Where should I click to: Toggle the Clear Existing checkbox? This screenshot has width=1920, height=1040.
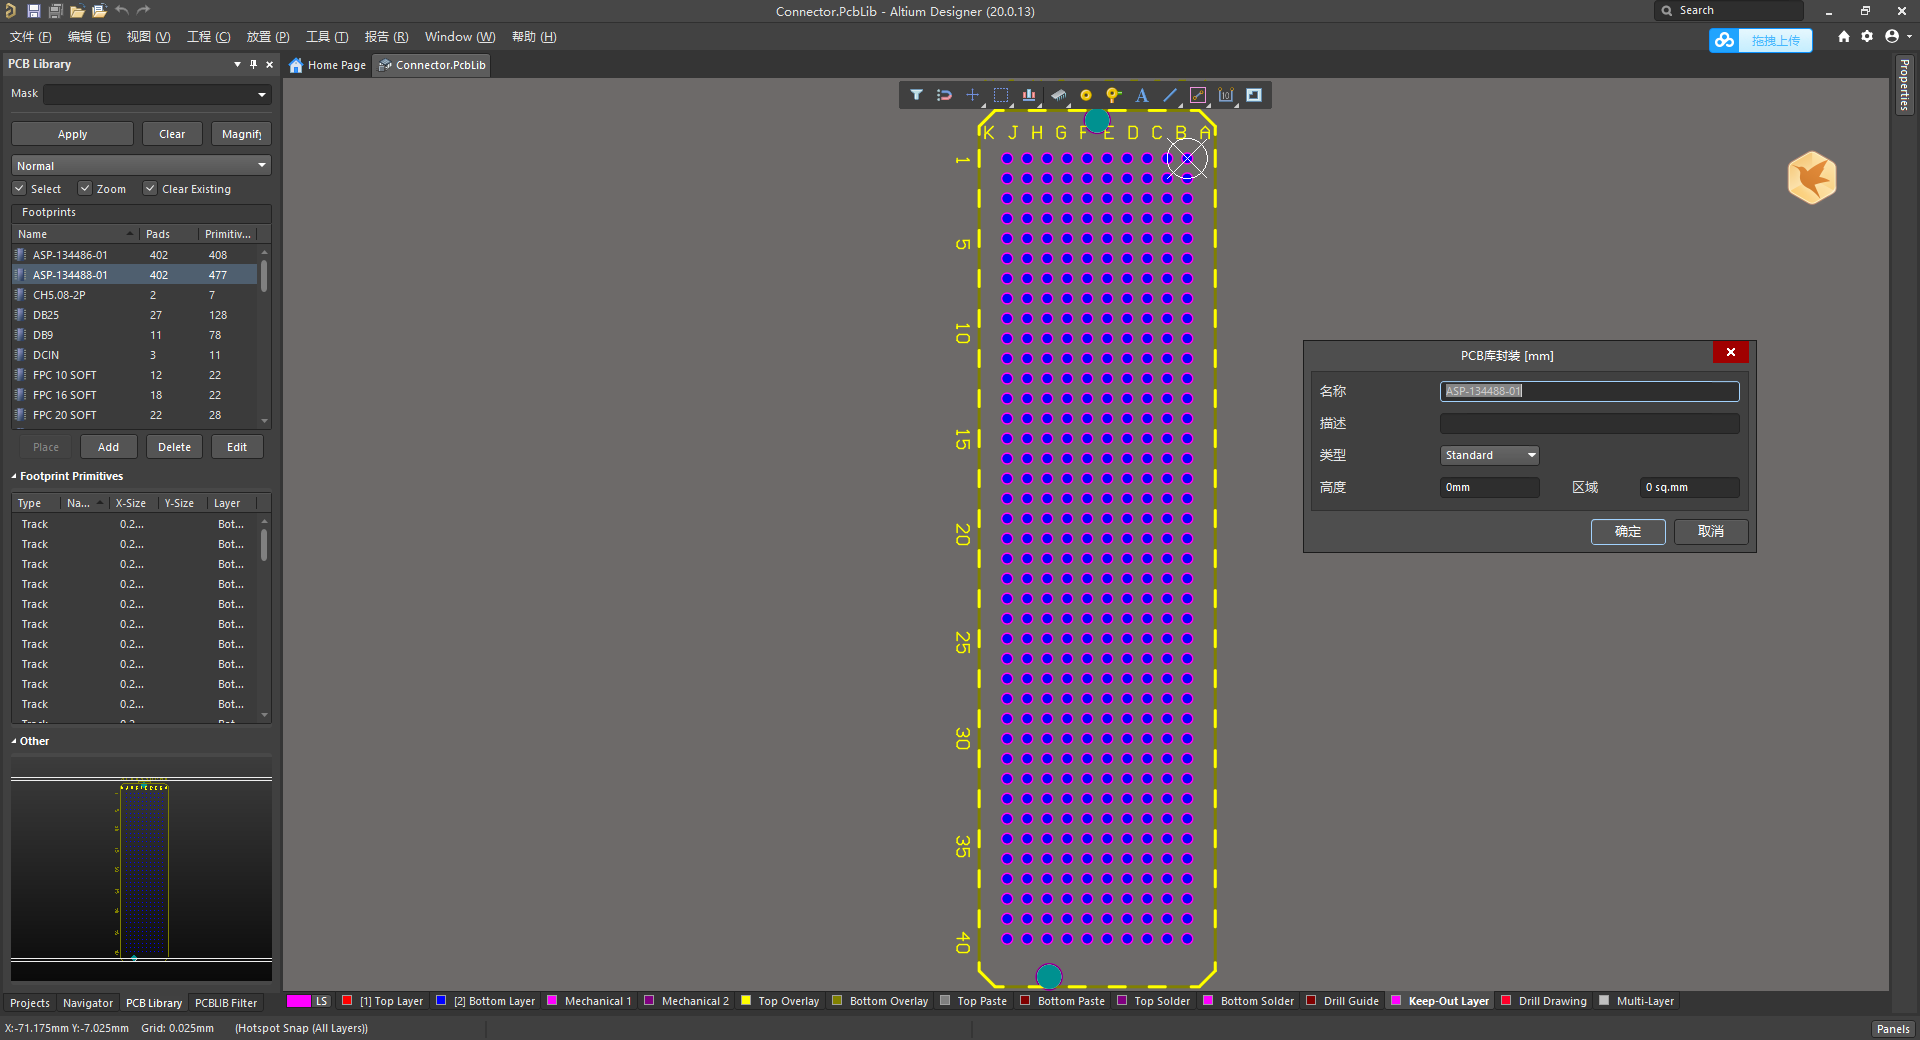pyautogui.click(x=150, y=188)
